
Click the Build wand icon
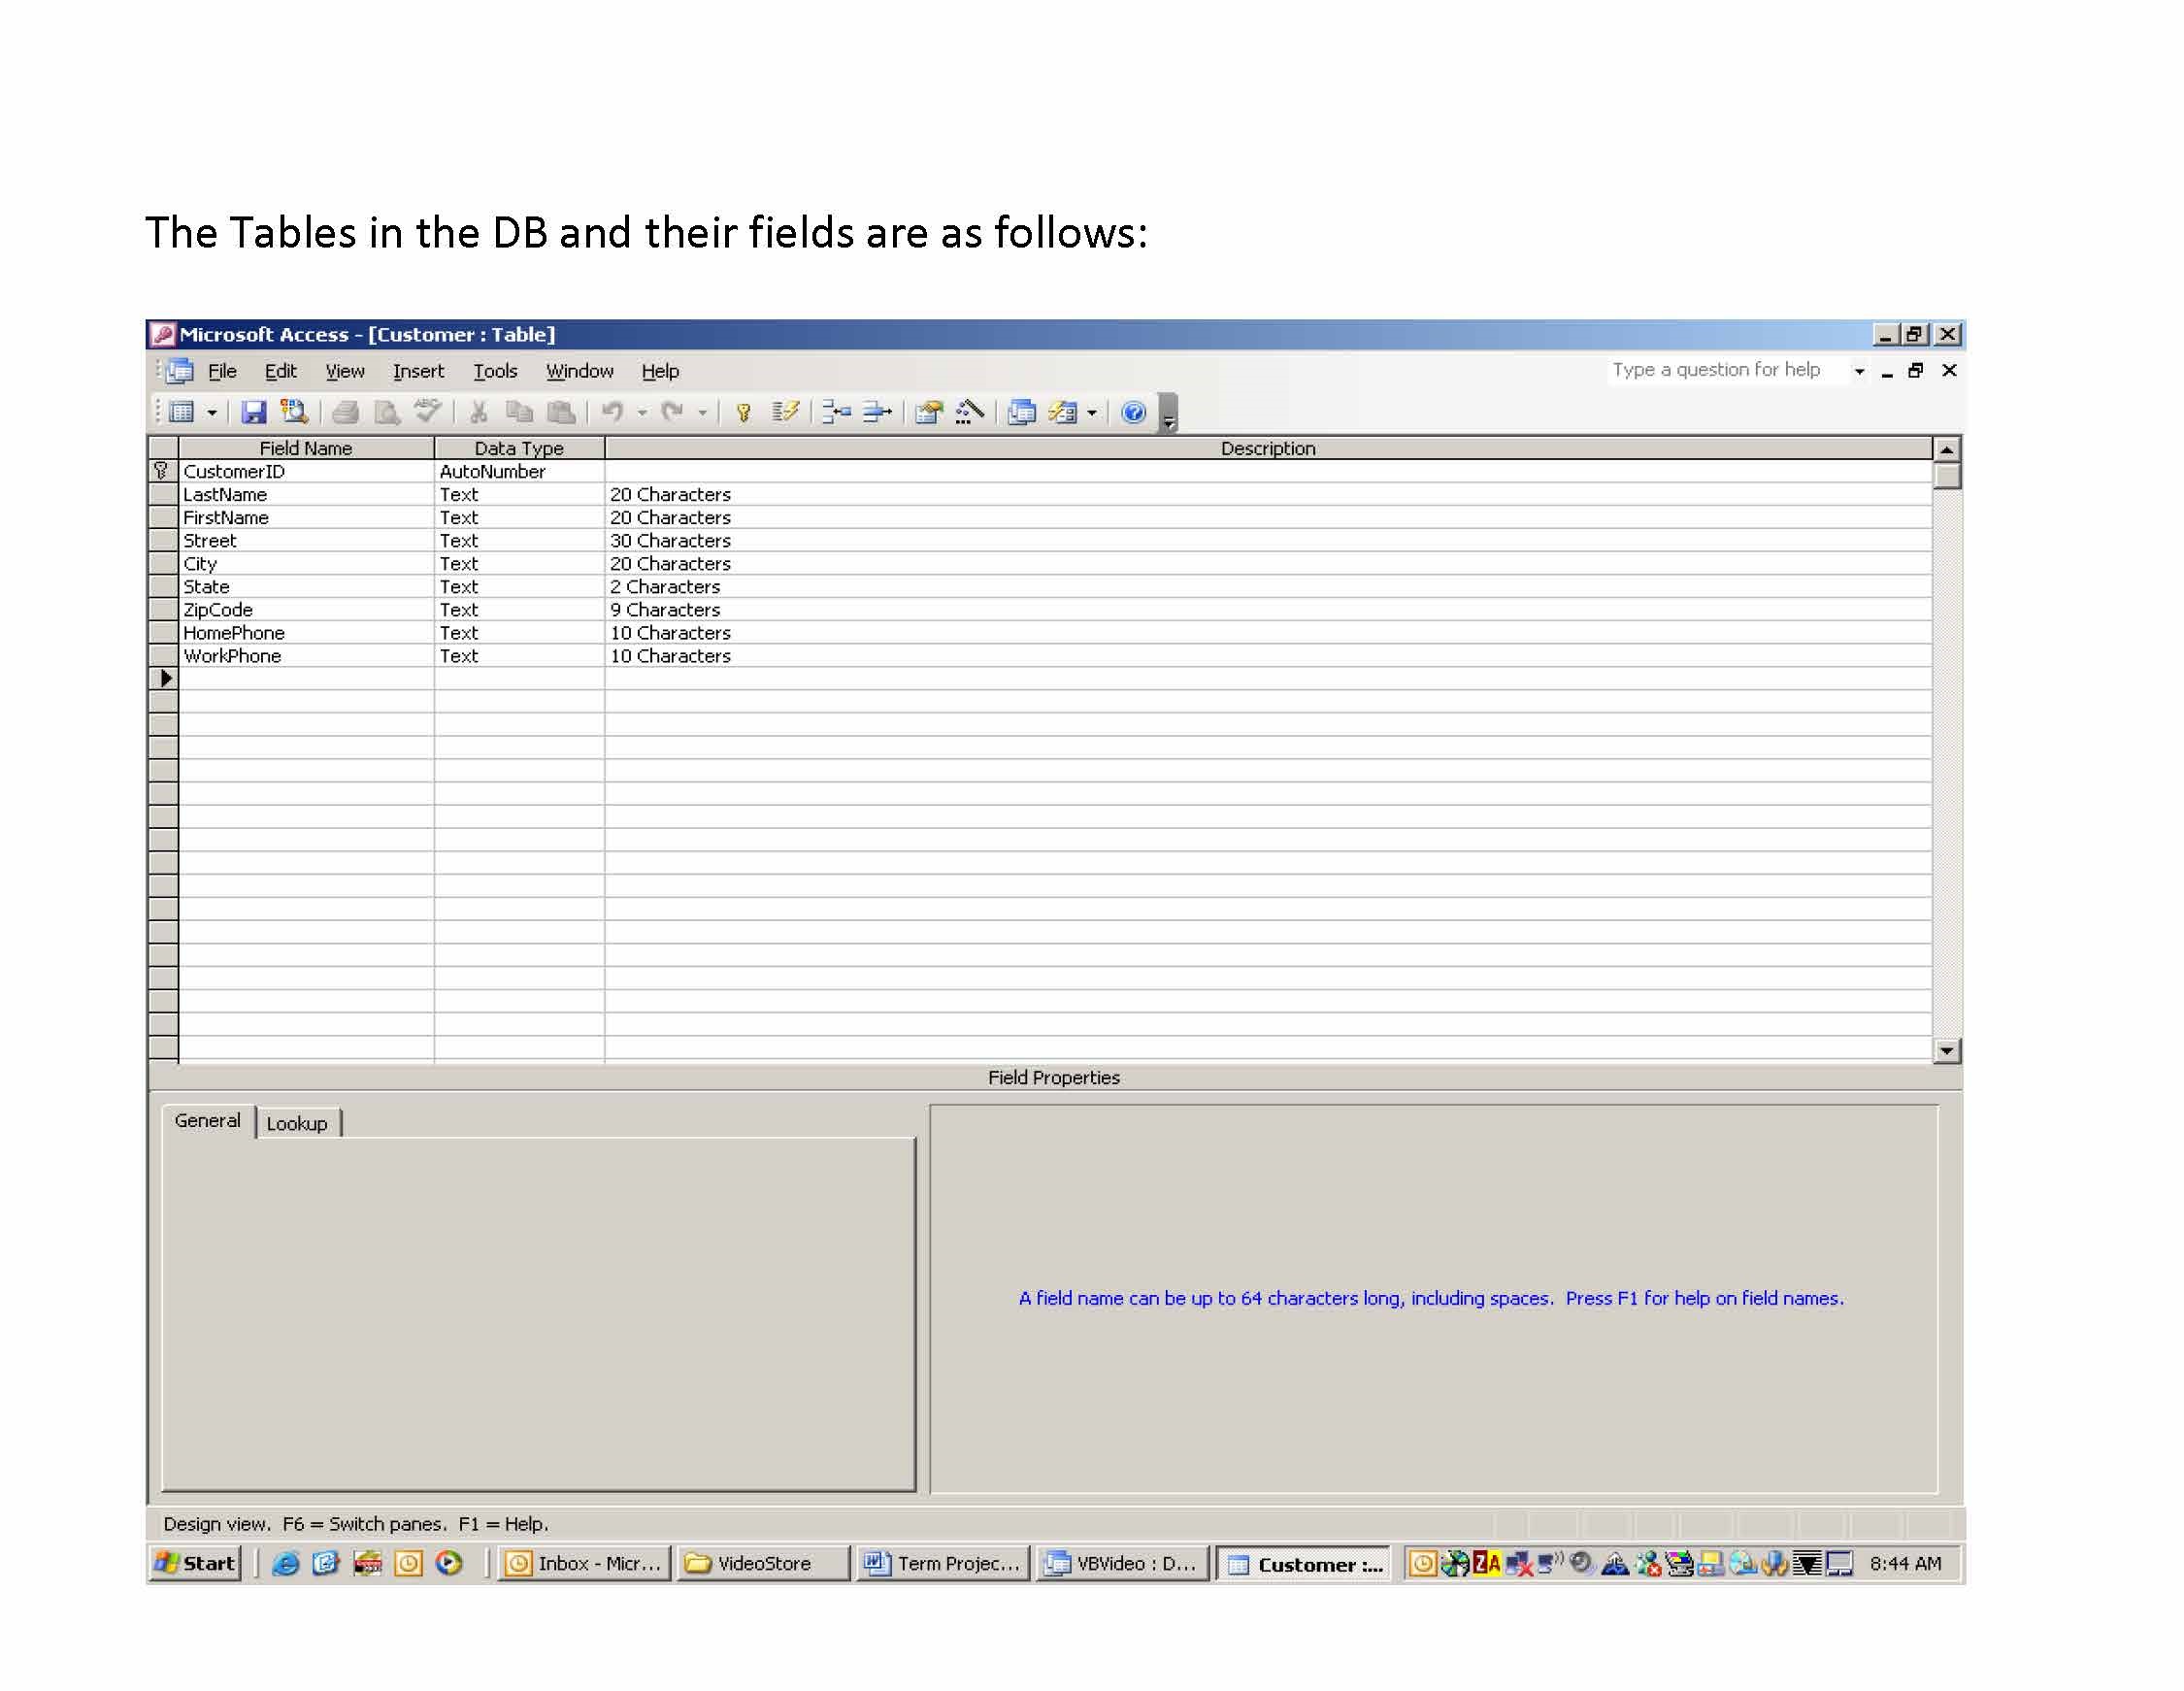pos(969,412)
